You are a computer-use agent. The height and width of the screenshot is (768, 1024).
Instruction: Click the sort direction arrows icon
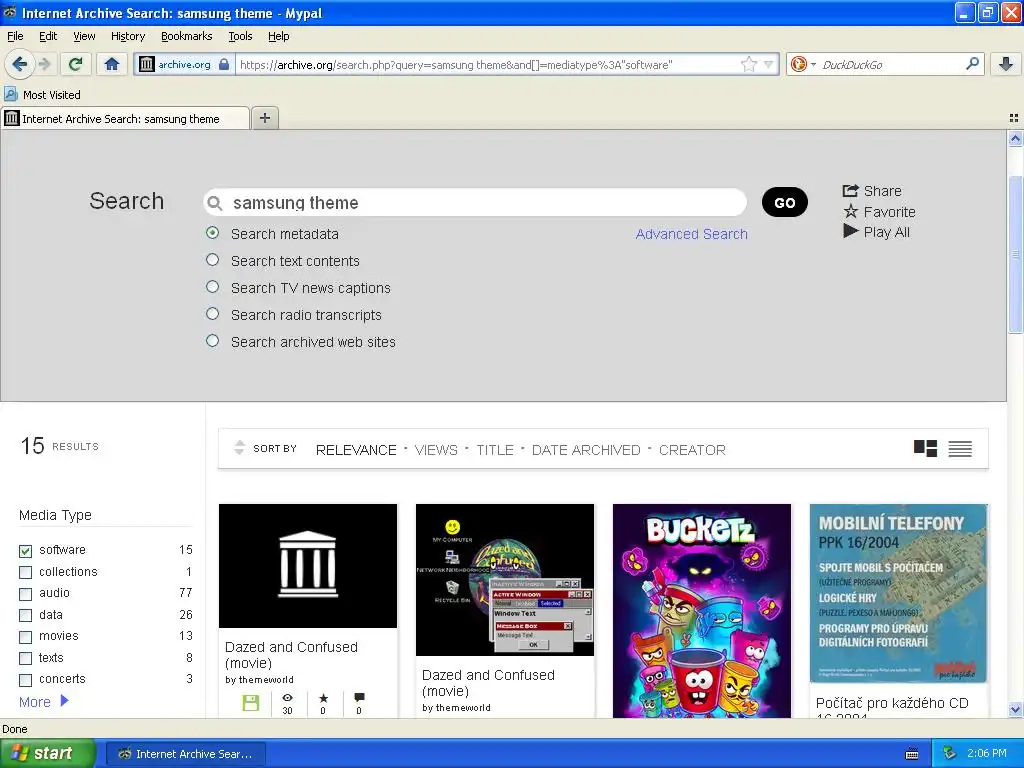pos(239,447)
